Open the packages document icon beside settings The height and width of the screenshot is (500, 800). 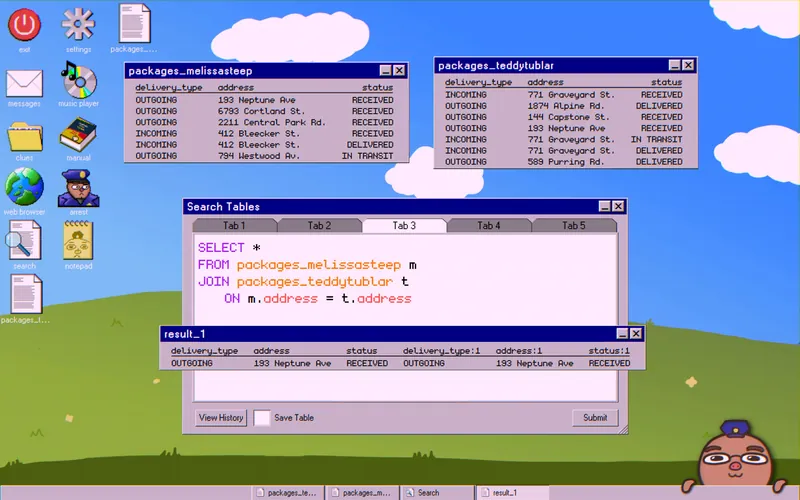(x=134, y=23)
